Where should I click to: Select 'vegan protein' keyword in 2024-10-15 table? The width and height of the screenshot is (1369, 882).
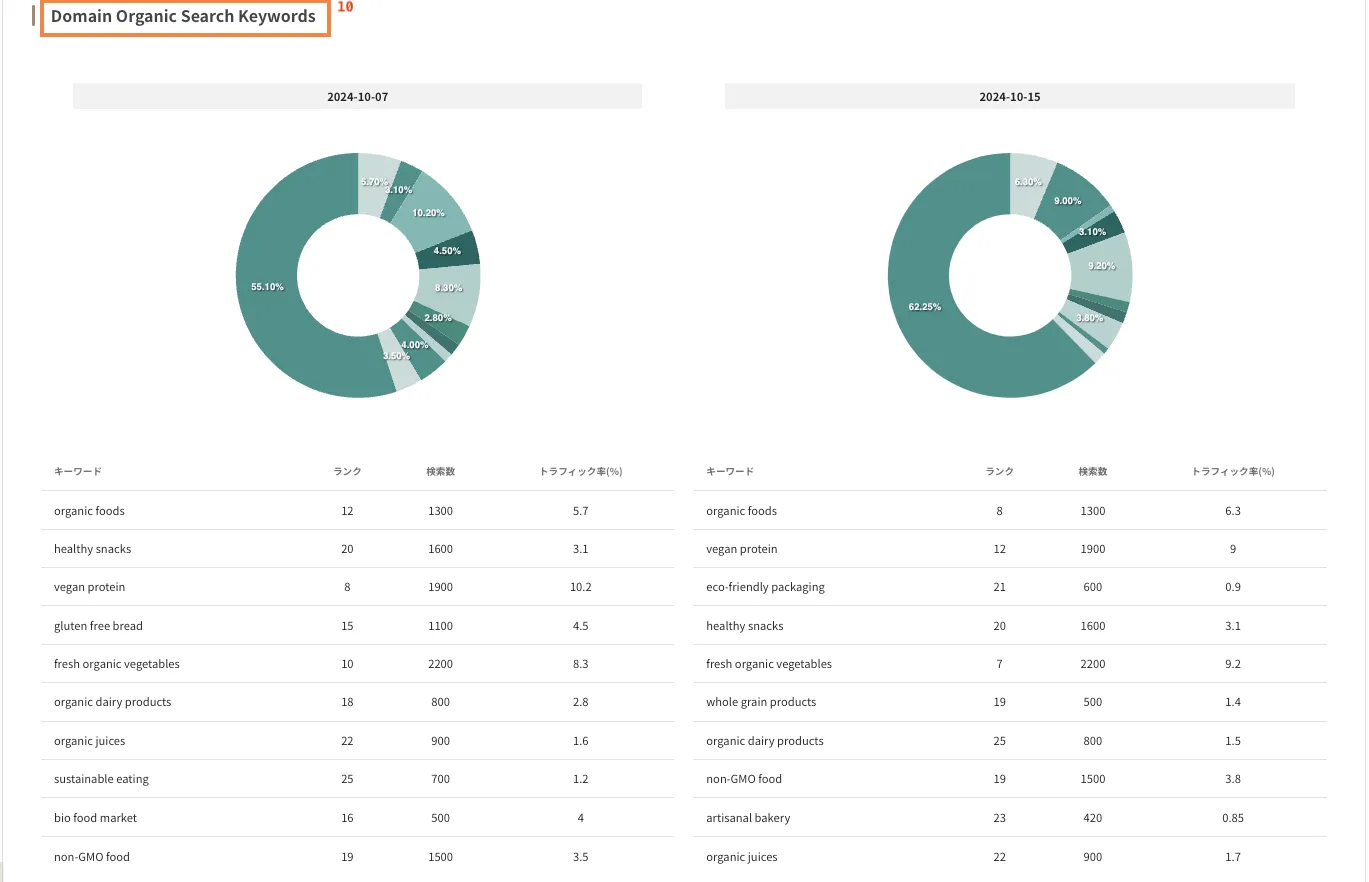click(x=741, y=549)
